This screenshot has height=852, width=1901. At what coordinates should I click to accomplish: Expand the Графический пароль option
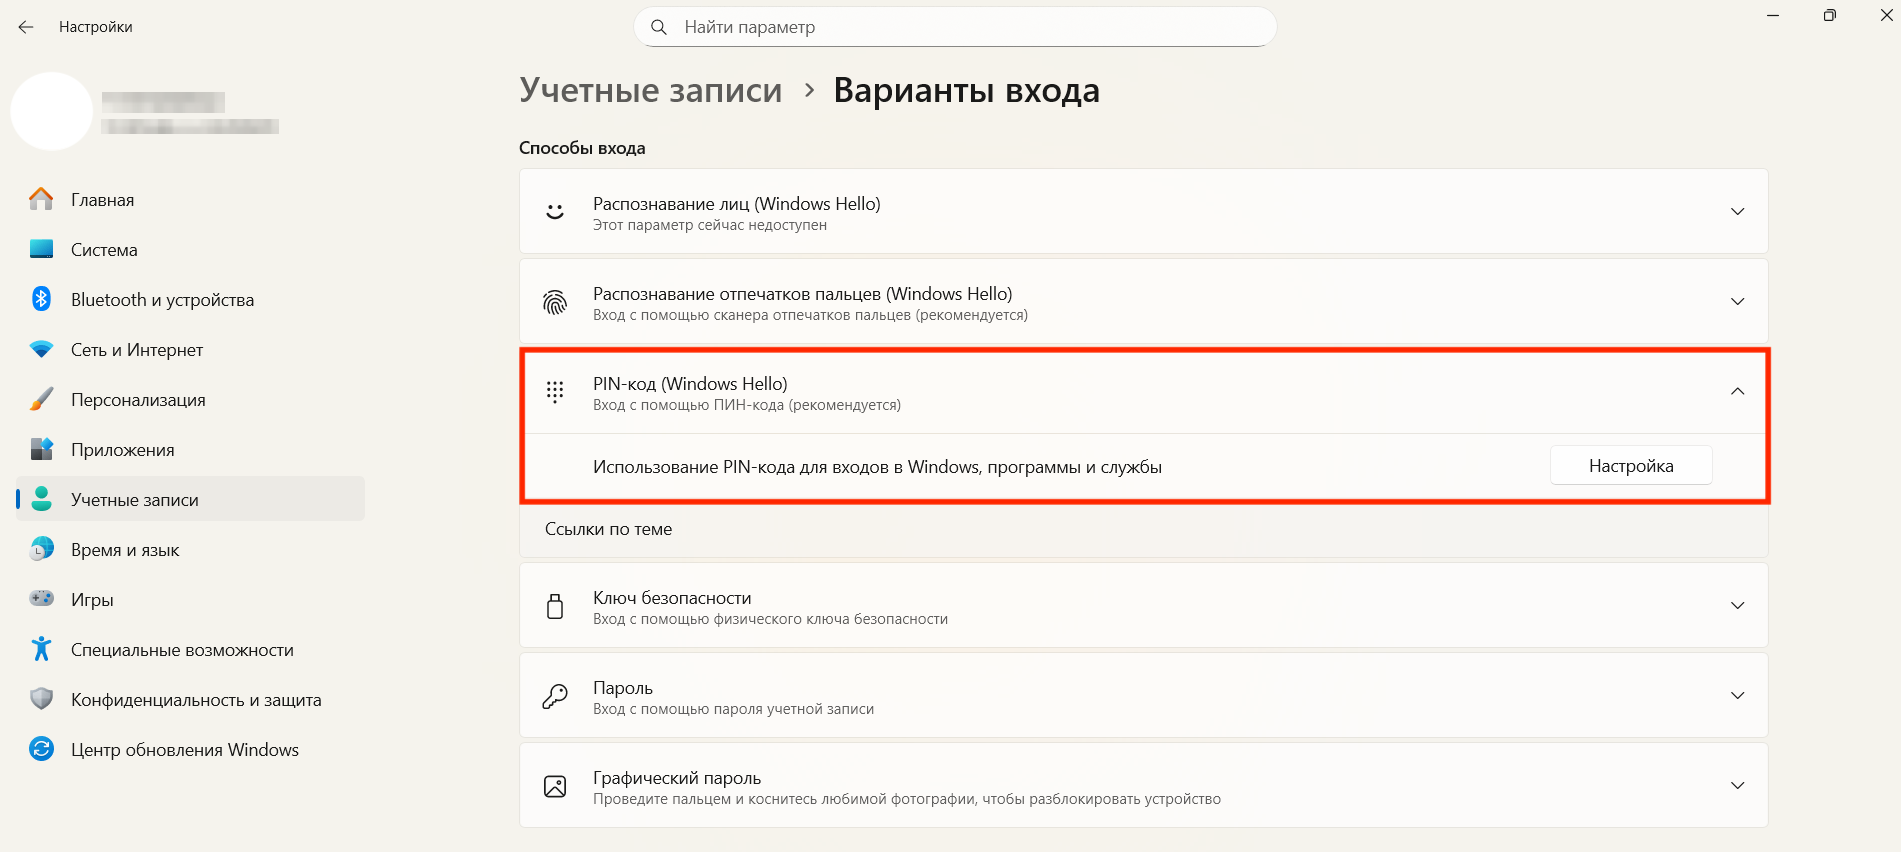1737,786
